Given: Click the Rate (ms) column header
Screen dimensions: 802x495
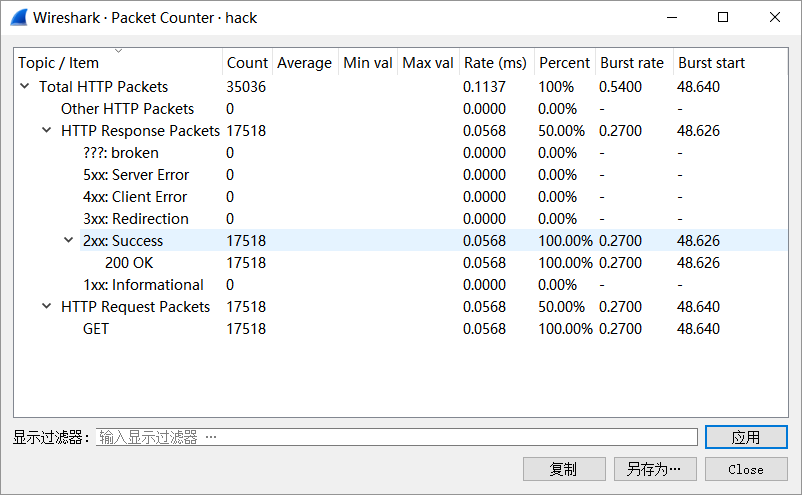Looking at the screenshot, I should (495, 63).
